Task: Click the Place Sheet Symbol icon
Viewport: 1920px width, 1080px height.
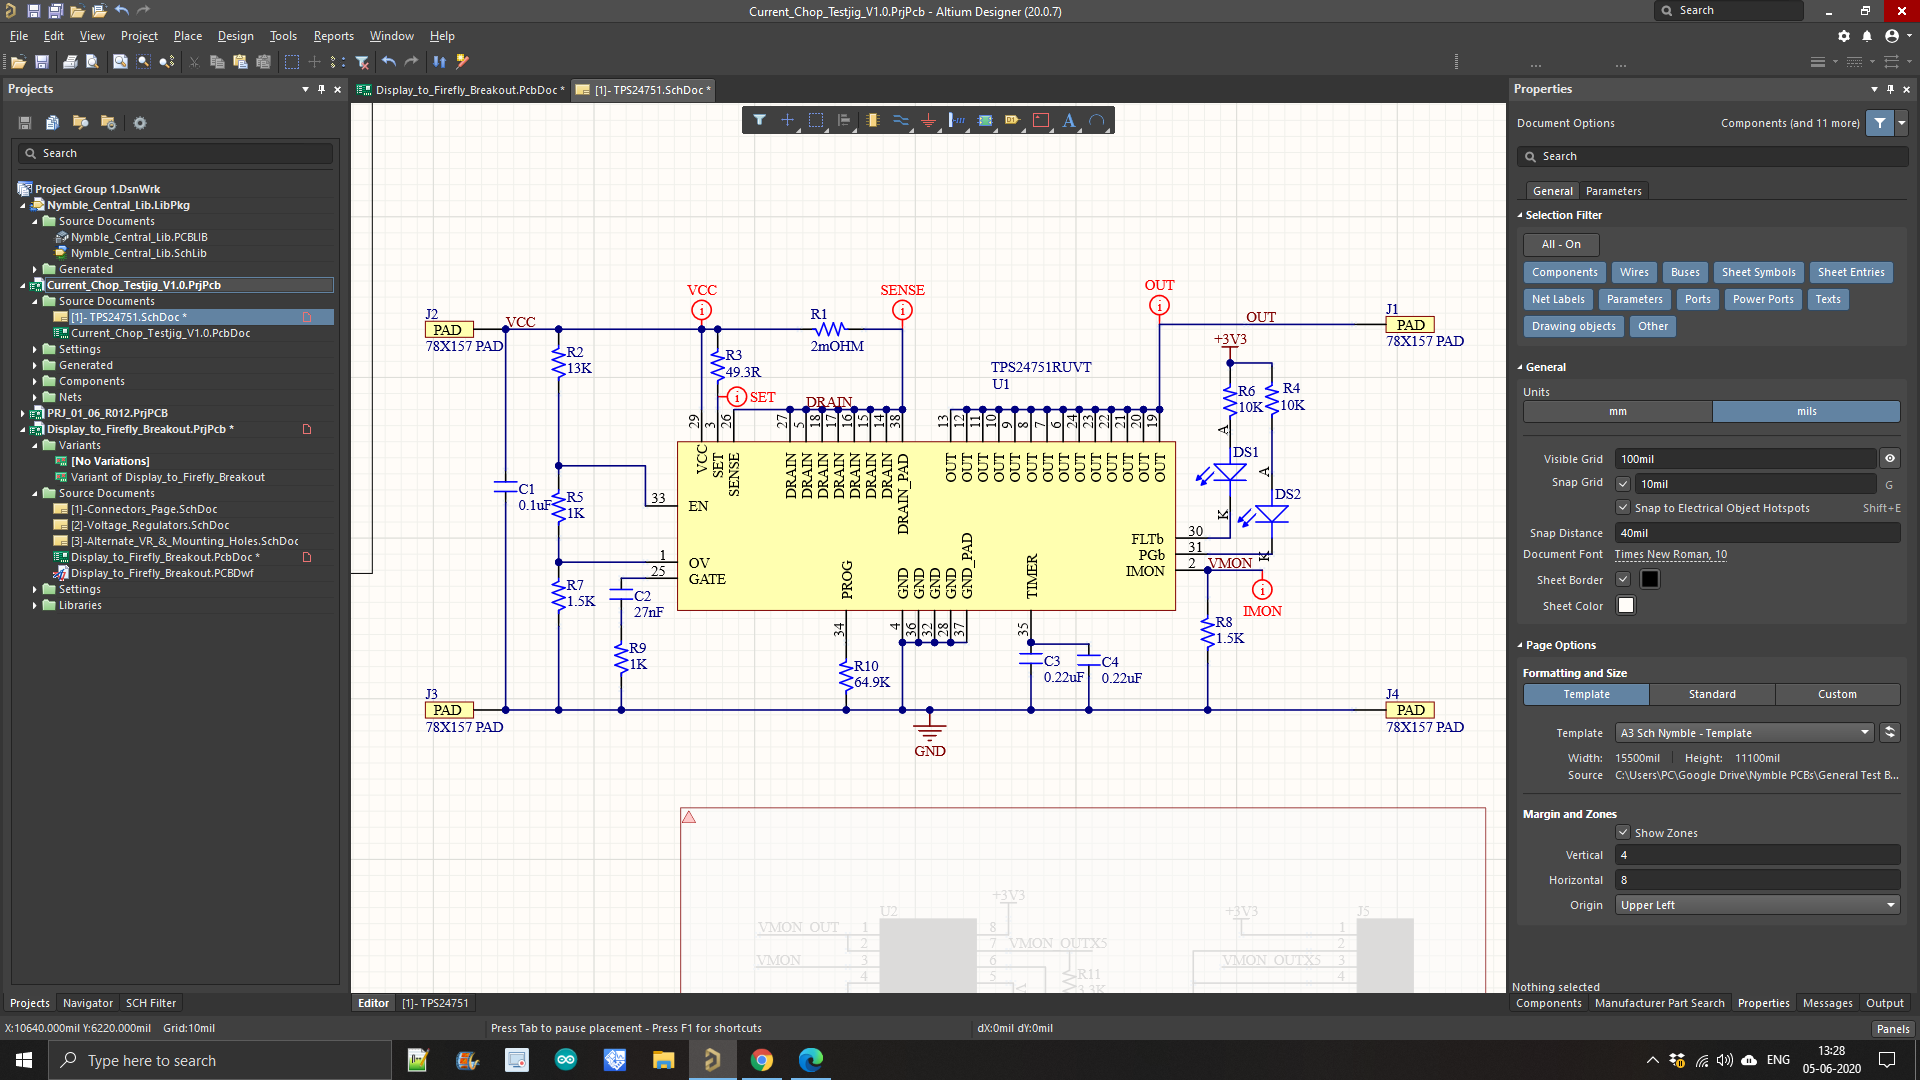Action: (x=985, y=121)
